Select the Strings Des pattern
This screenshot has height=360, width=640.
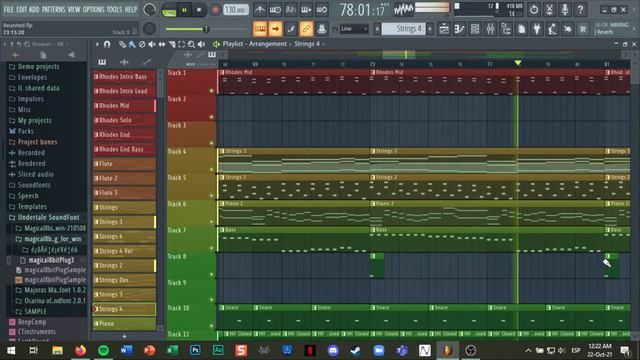124,280
